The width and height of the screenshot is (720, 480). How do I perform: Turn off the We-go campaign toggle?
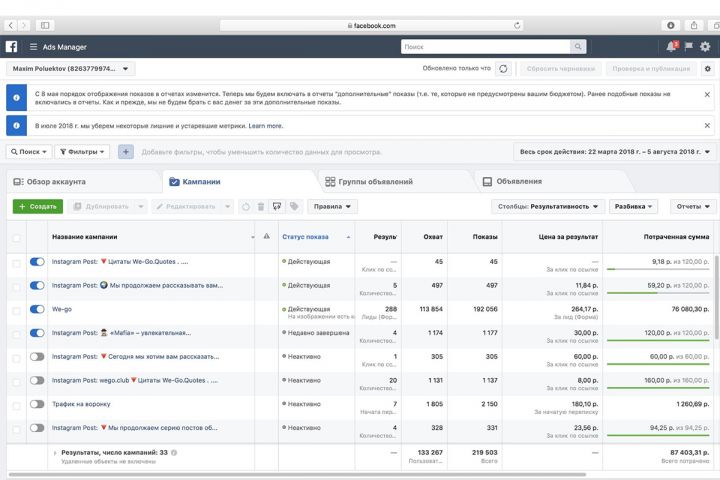(x=37, y=309)
